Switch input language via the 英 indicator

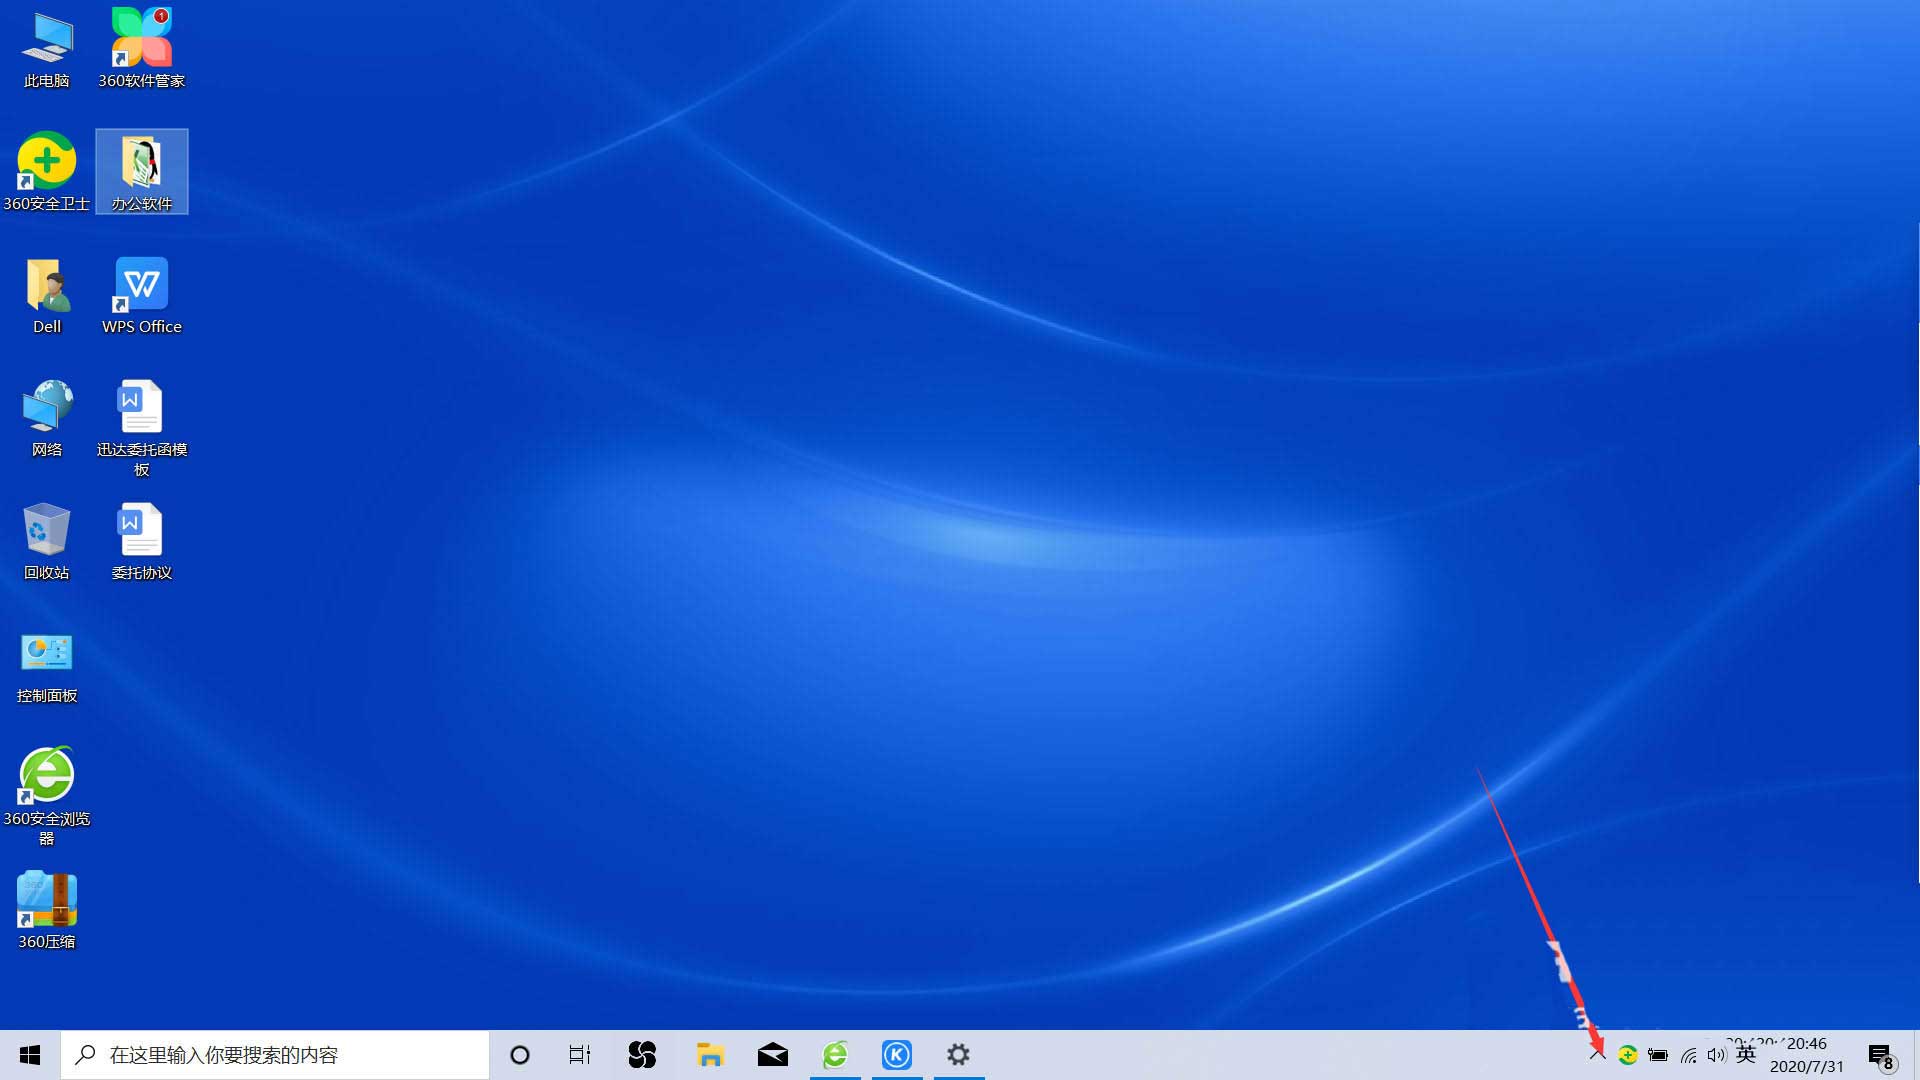pyautogui.click(x=1745, y=1054)
